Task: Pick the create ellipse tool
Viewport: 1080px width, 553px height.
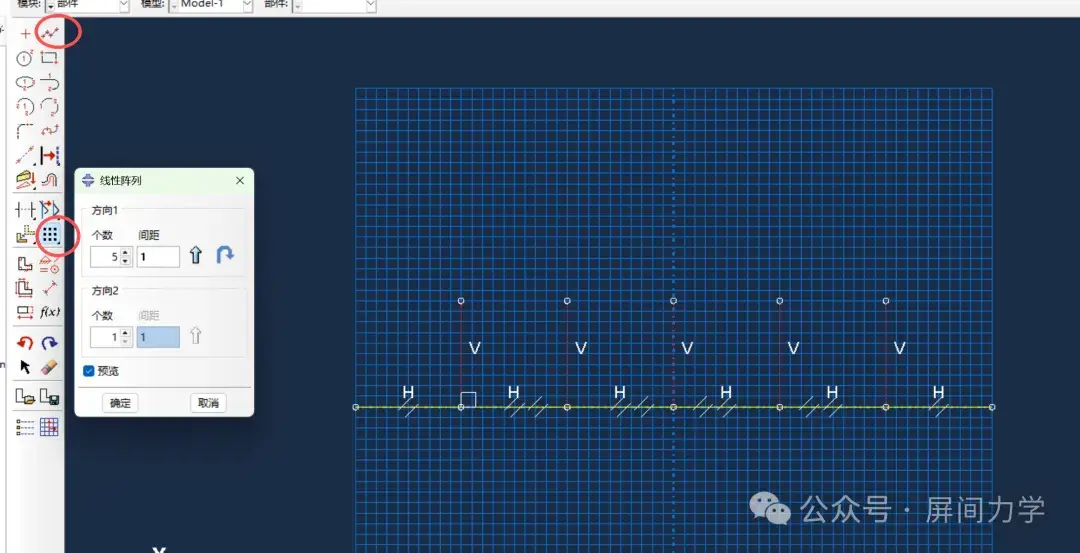Action: pos(25,83)
